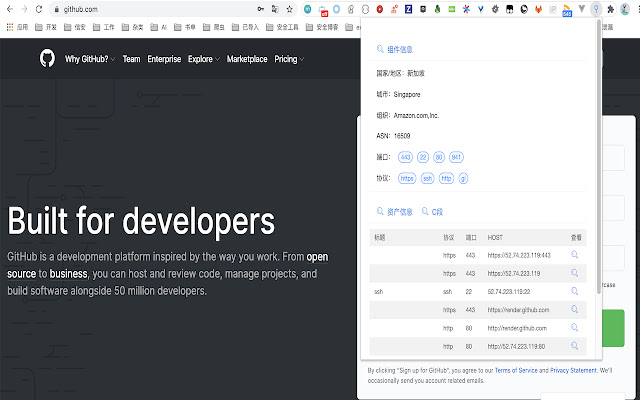
Task: Select the ssh protocol tag
Action: [427, 178]
